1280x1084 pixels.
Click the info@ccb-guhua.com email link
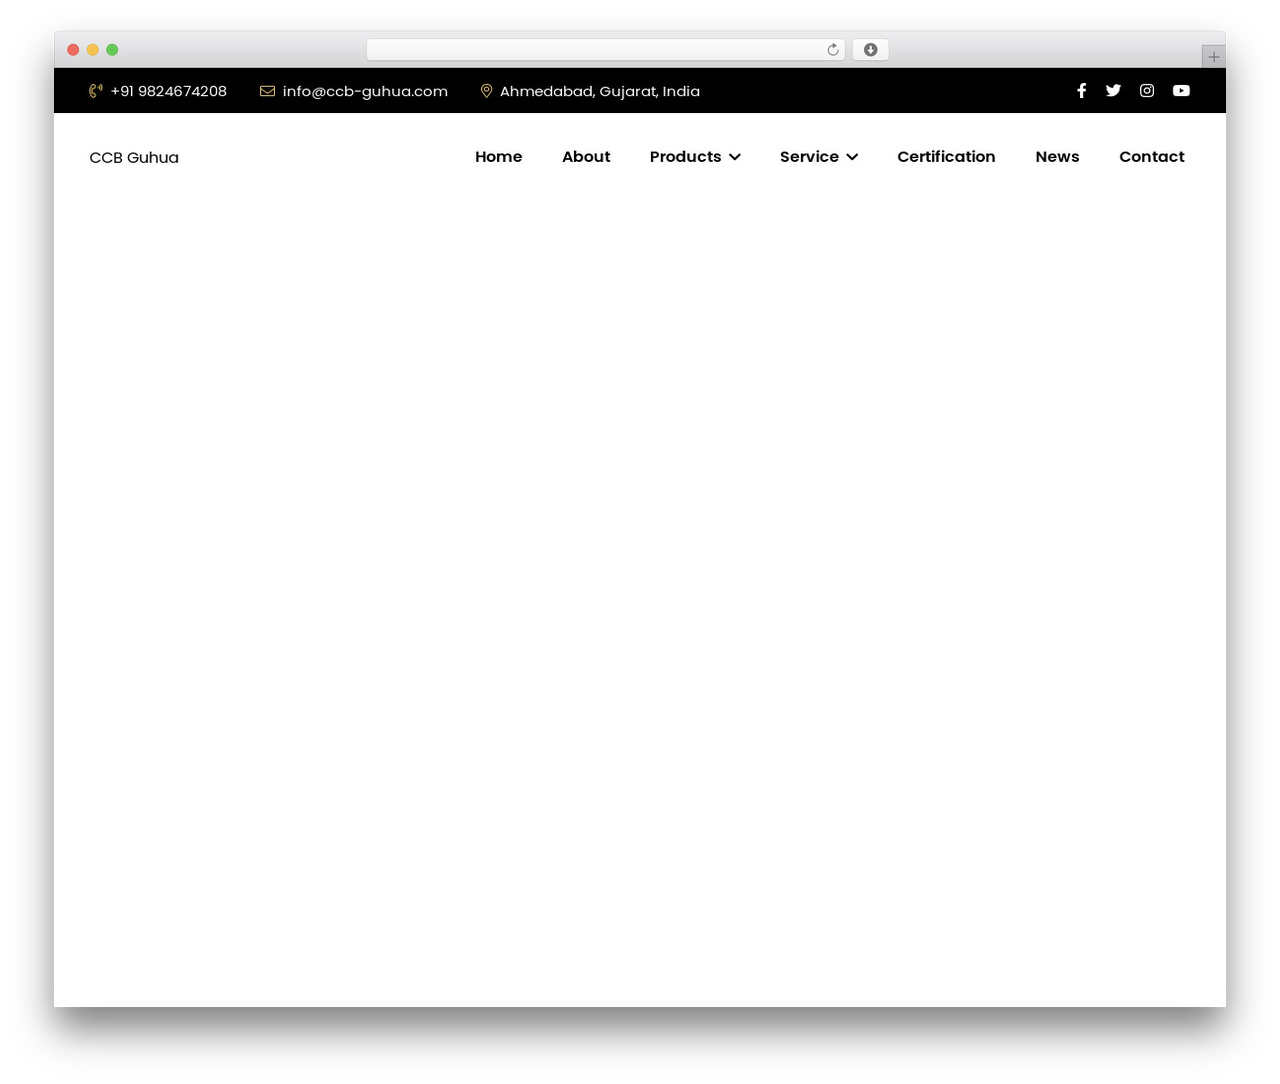tap(365, 91)
